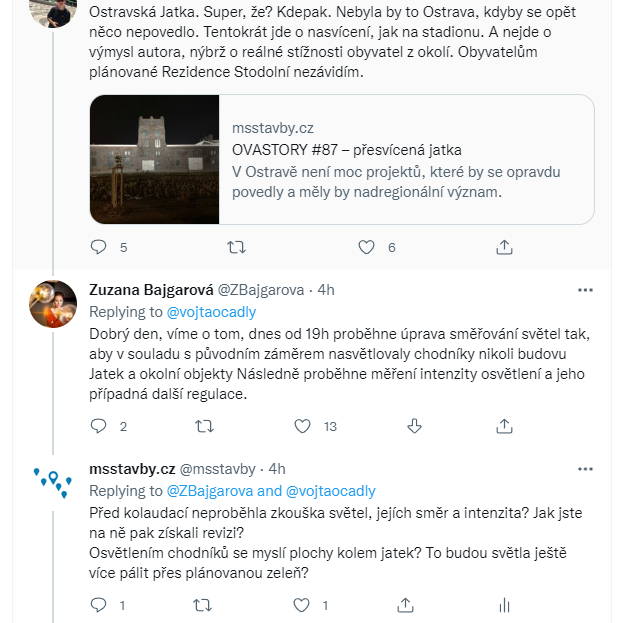Open more options for msstavby.cz reply
This screenshot has width=628, height=623.
coord(585,469)
